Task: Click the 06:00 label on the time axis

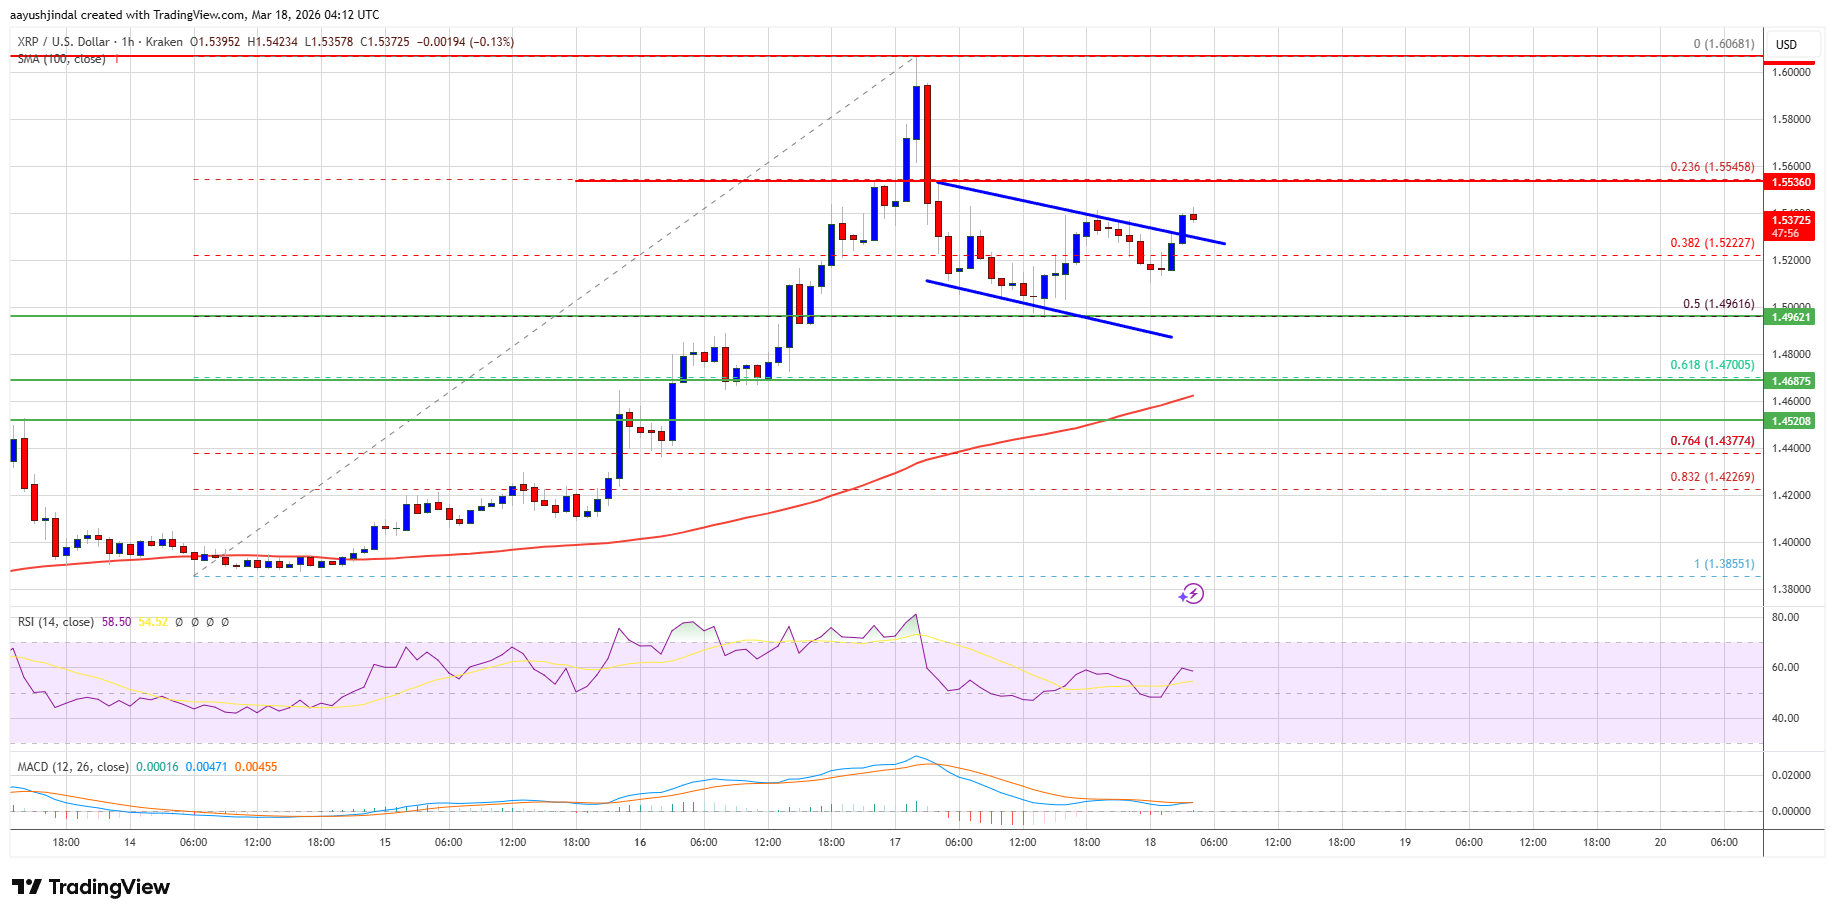Action: 193,843
